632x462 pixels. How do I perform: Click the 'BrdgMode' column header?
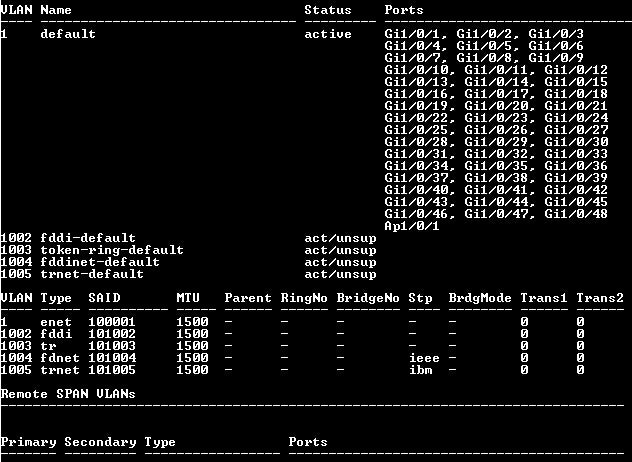(x=480, y=298)
